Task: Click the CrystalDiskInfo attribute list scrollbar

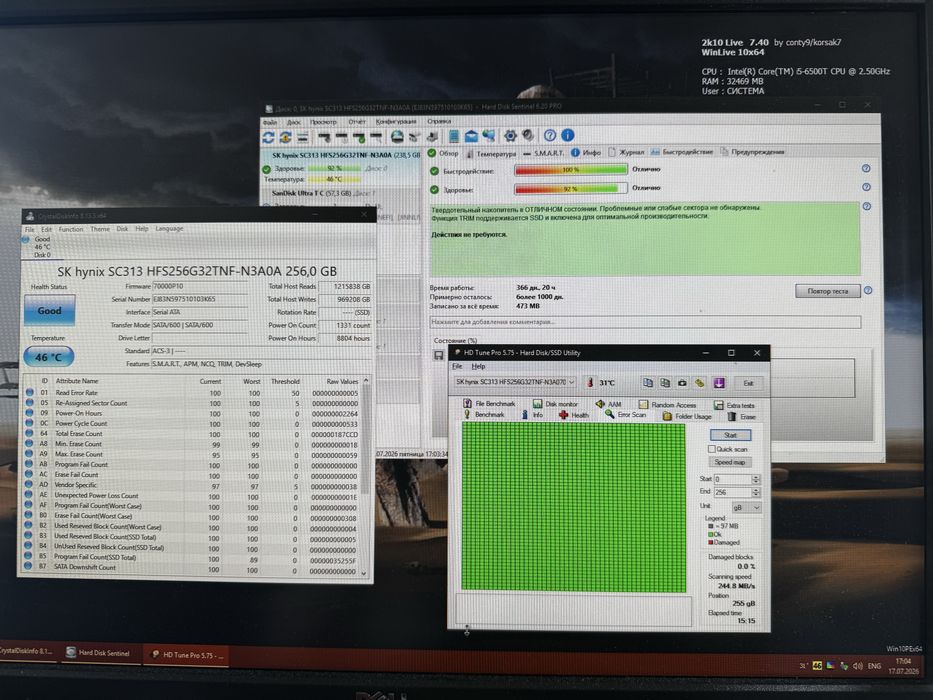Action: point(365,477)
